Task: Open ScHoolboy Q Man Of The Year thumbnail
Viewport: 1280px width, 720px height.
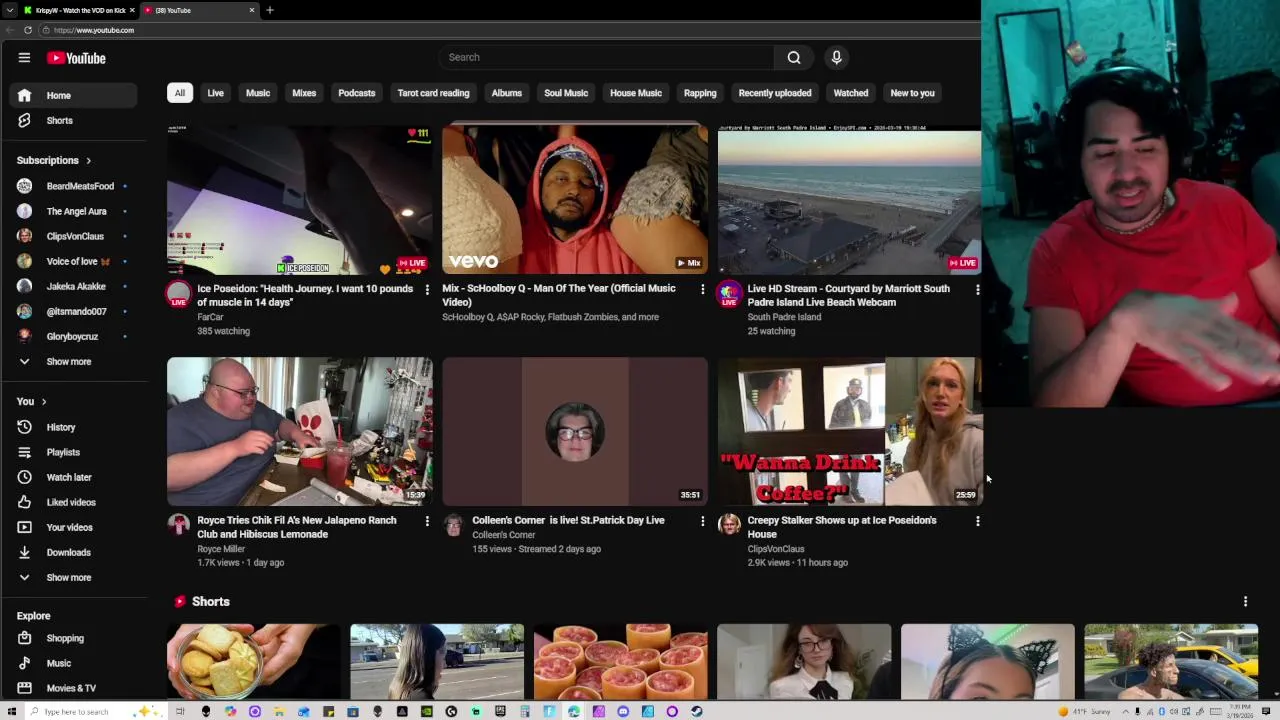Action: (x=575, y=199)
